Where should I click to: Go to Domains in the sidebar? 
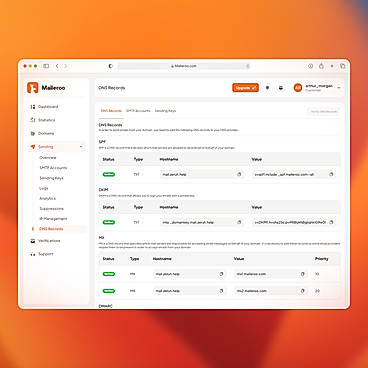tap(42, 133)
